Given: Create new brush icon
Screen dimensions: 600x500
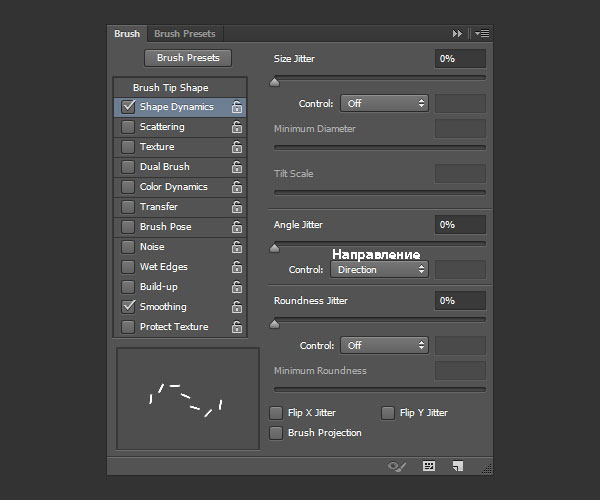Looking at the screenshot, I should (x=458, y=466).
